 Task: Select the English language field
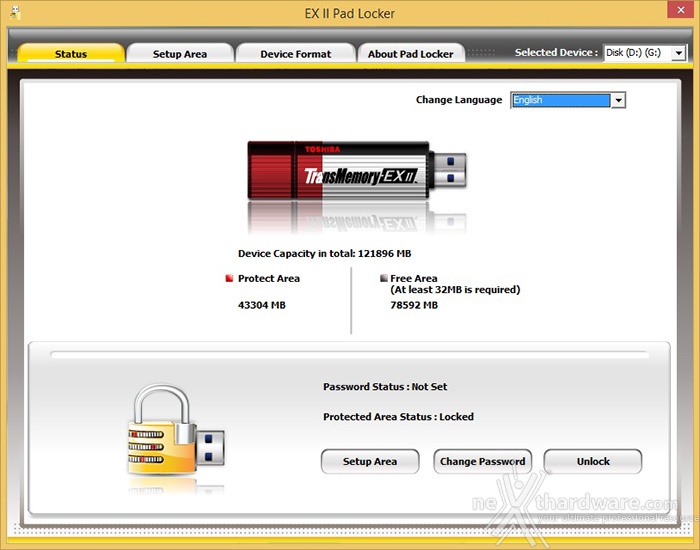pyautogui.click(x=561, y=100)
